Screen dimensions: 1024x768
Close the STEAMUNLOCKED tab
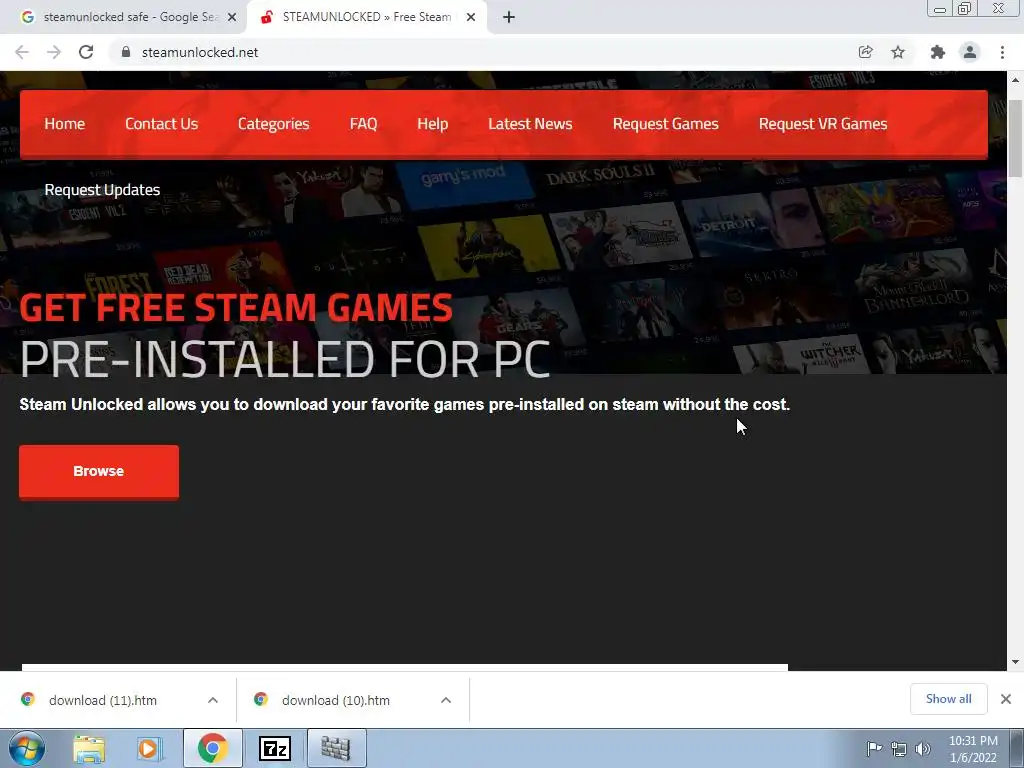click(x=470, y=17)
